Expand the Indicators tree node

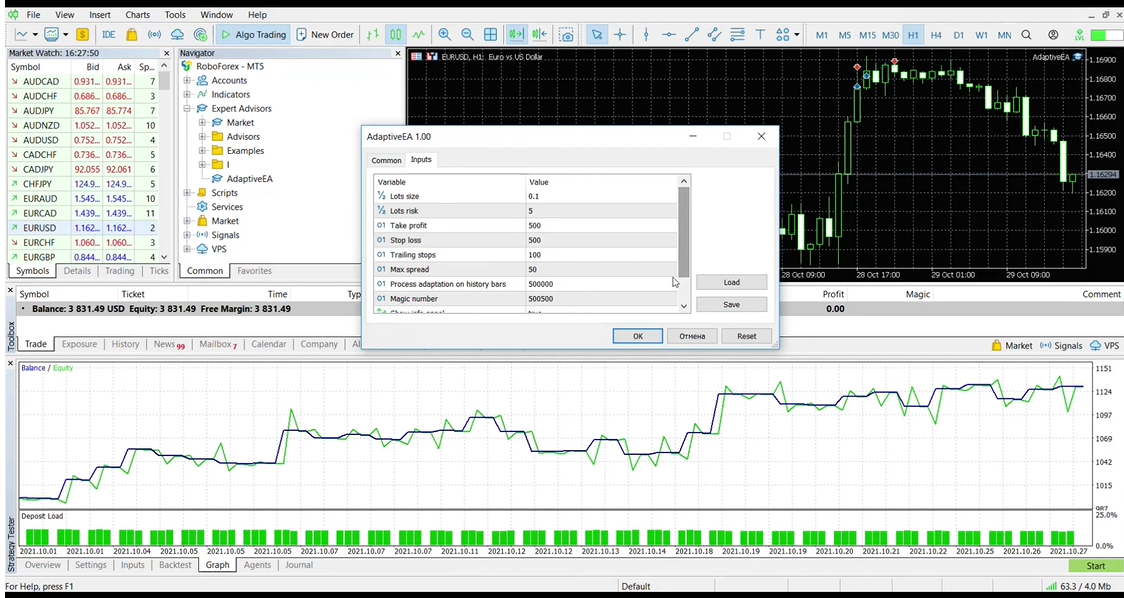click(187, 95)
